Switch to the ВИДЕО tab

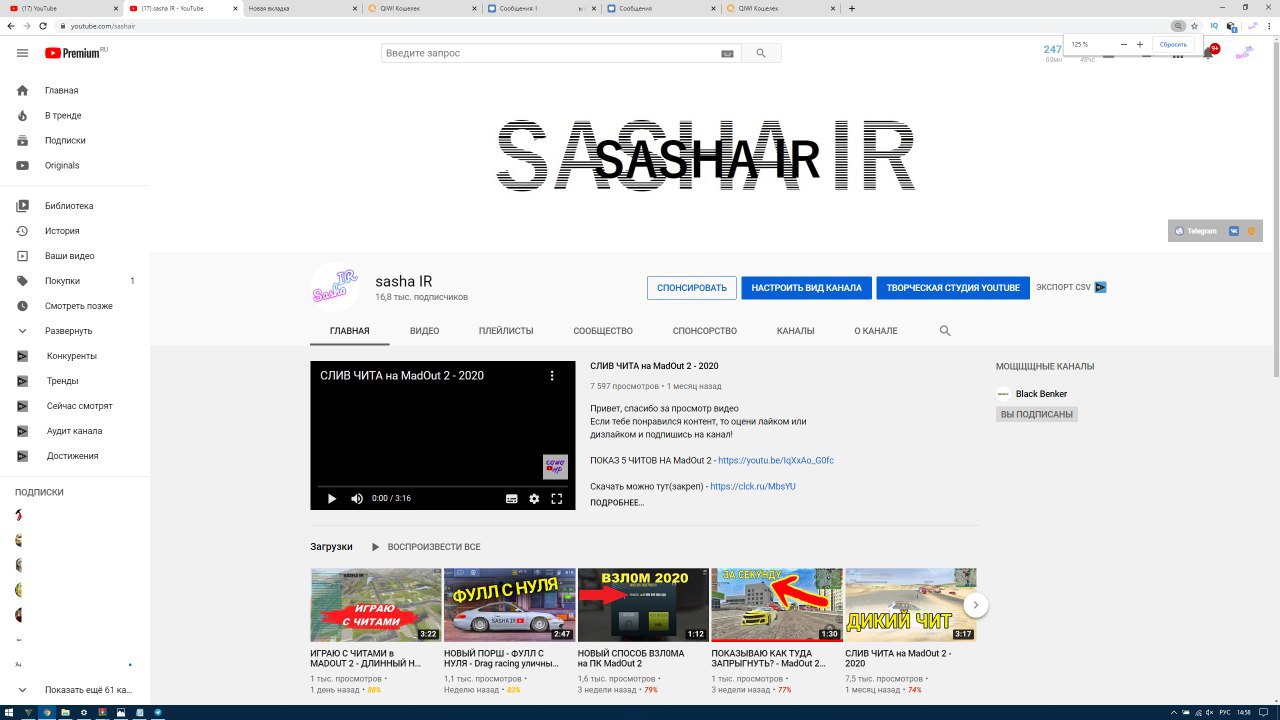[x=424, y=331]
